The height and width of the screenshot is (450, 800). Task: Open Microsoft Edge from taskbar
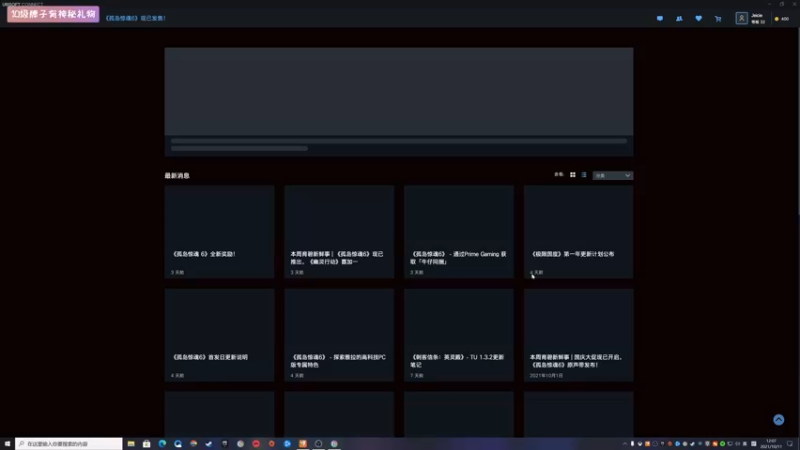[162, 444]
